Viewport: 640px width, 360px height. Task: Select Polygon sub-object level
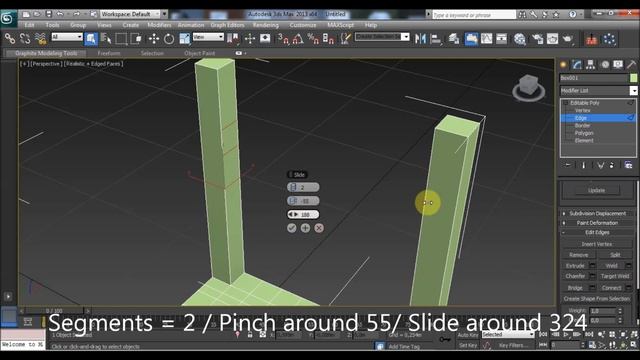(584, 133)
